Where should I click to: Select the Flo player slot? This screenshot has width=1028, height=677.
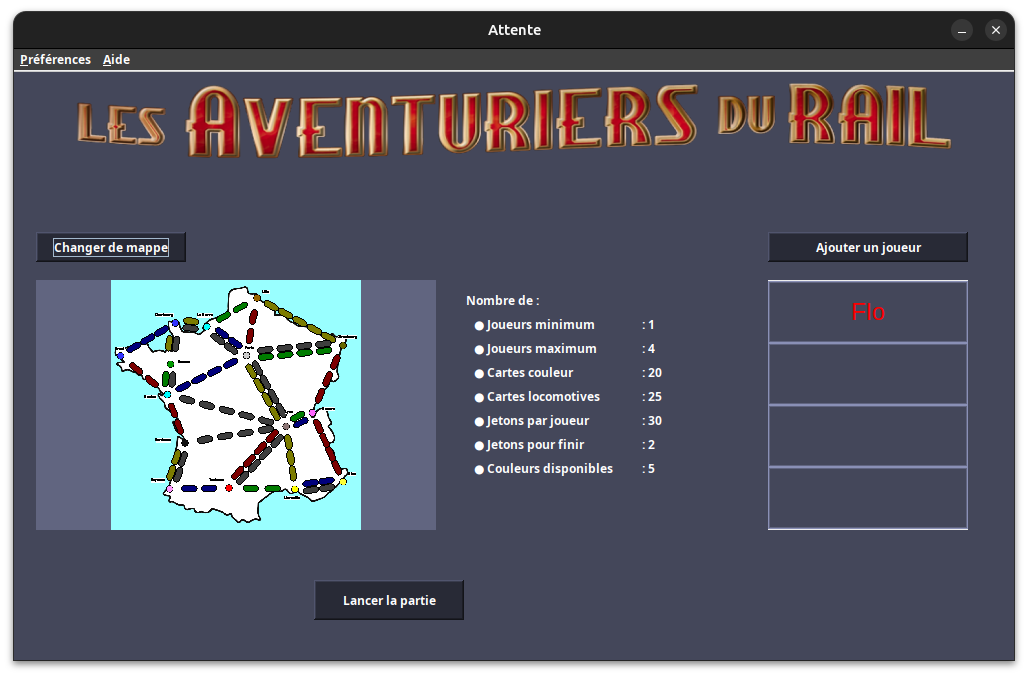(x=868, y=312)
